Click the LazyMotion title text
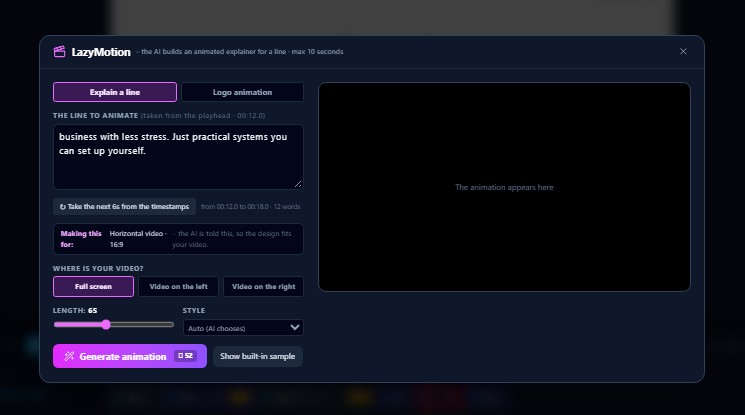The image size is (745, 415). 101,52
